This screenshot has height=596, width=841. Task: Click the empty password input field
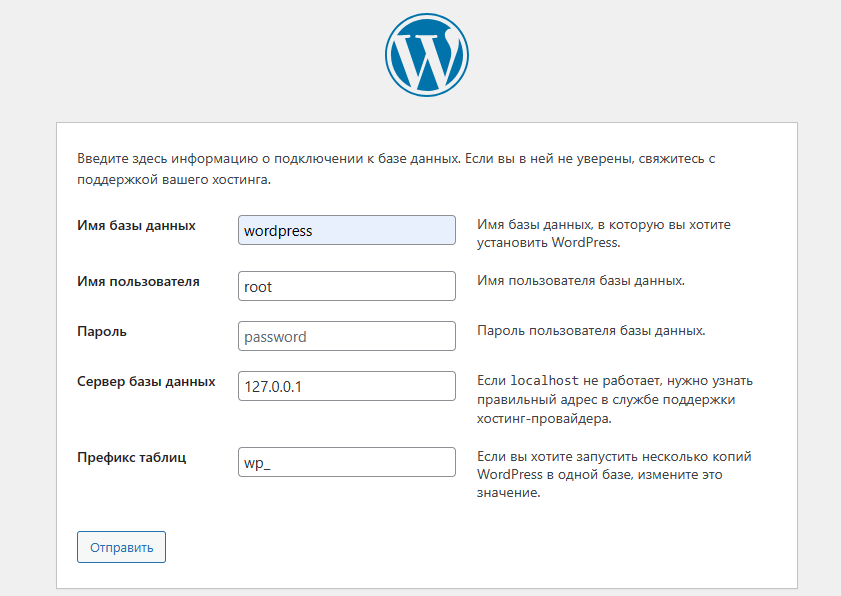[x=346, y=336]
